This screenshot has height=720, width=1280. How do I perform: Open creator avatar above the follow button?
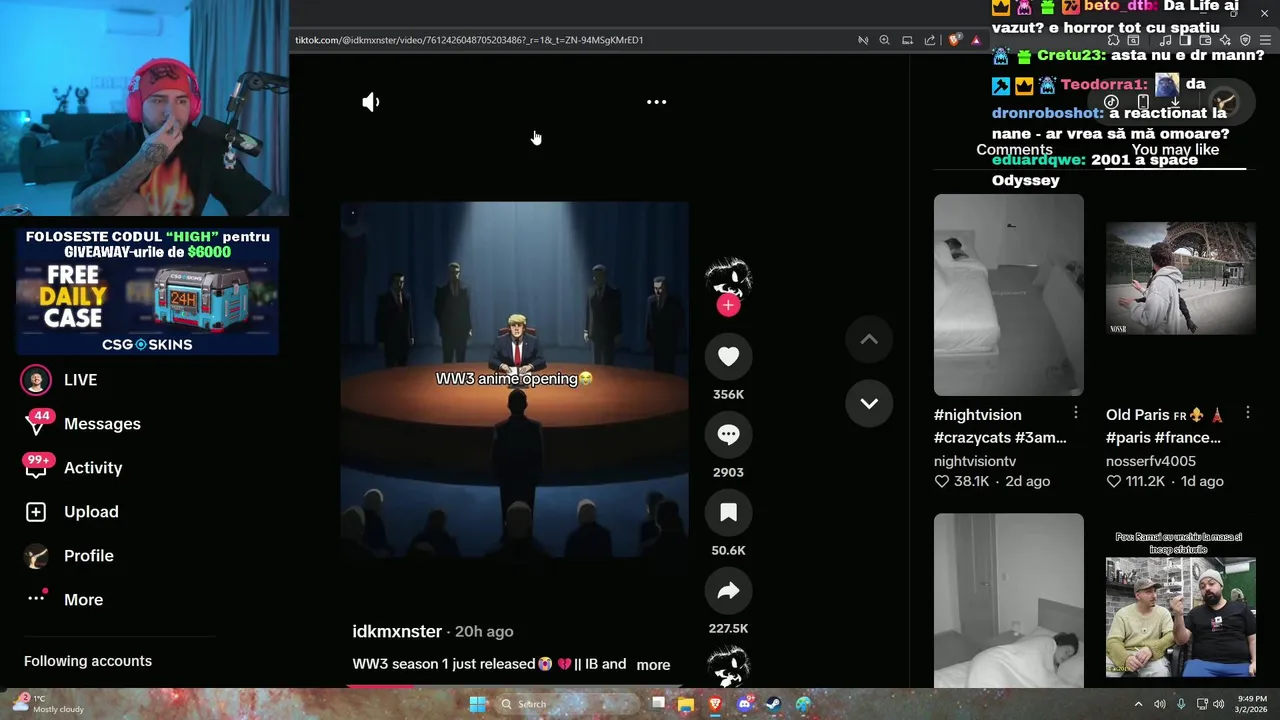point(728,276)
